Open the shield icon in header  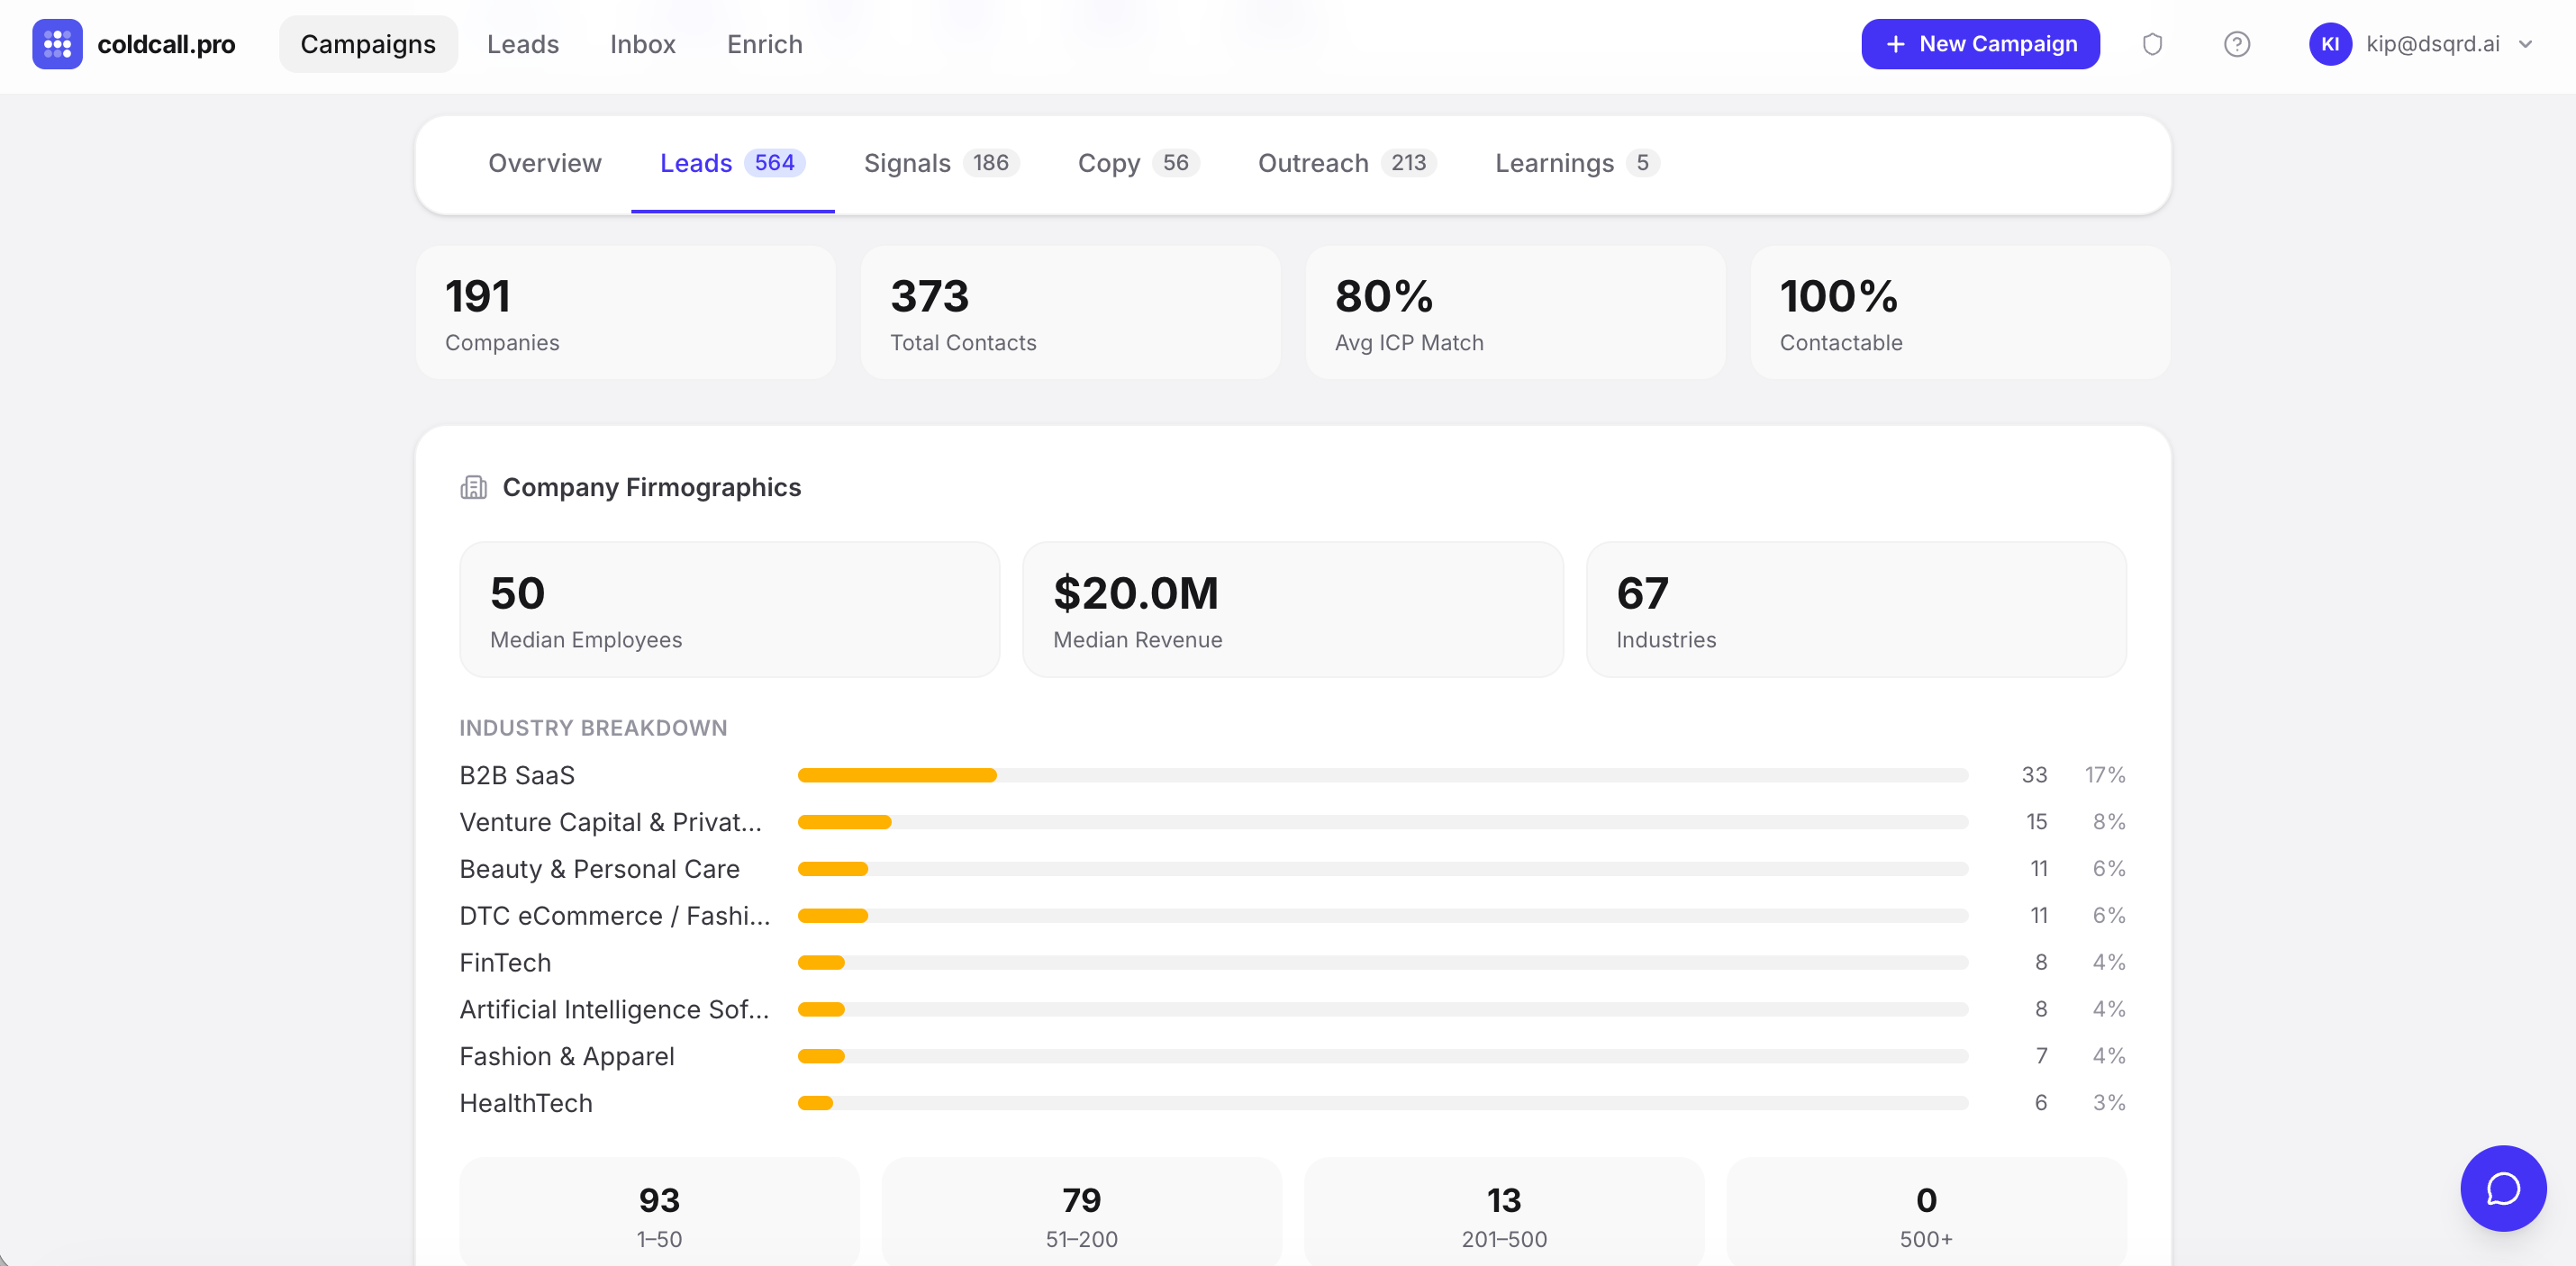2152,44
